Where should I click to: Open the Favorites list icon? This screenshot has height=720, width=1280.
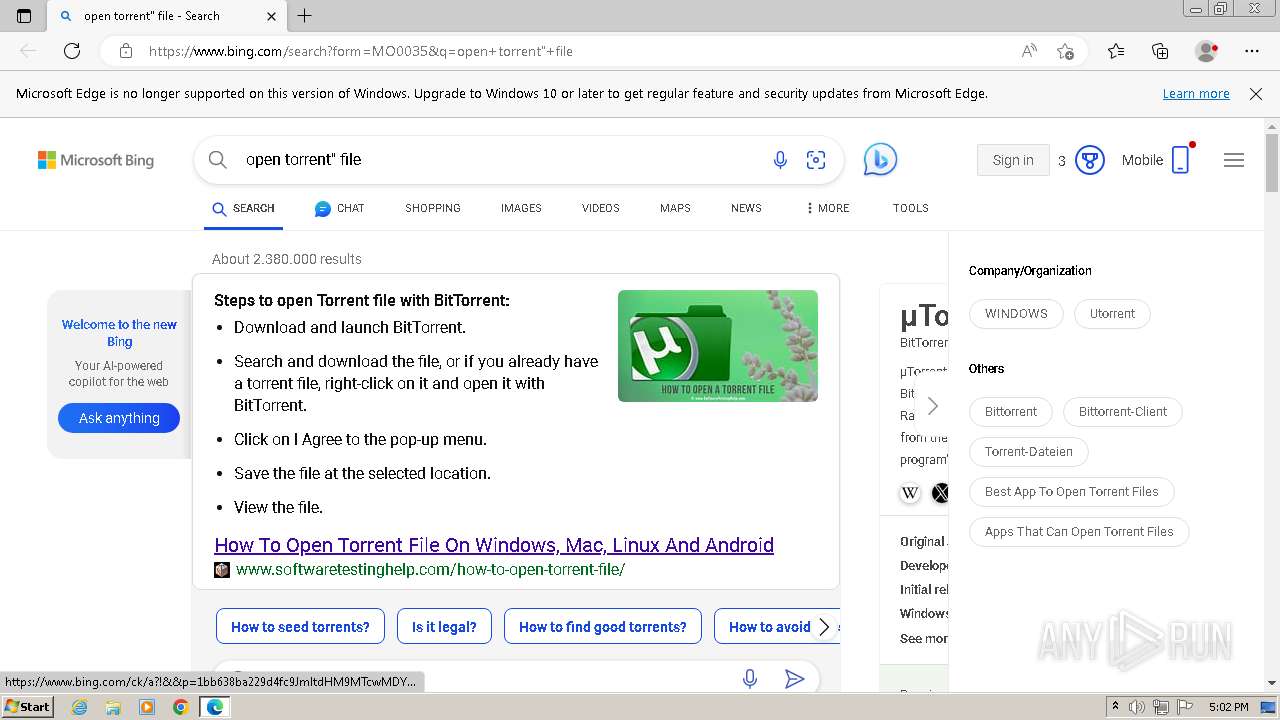coord(1116,51)
